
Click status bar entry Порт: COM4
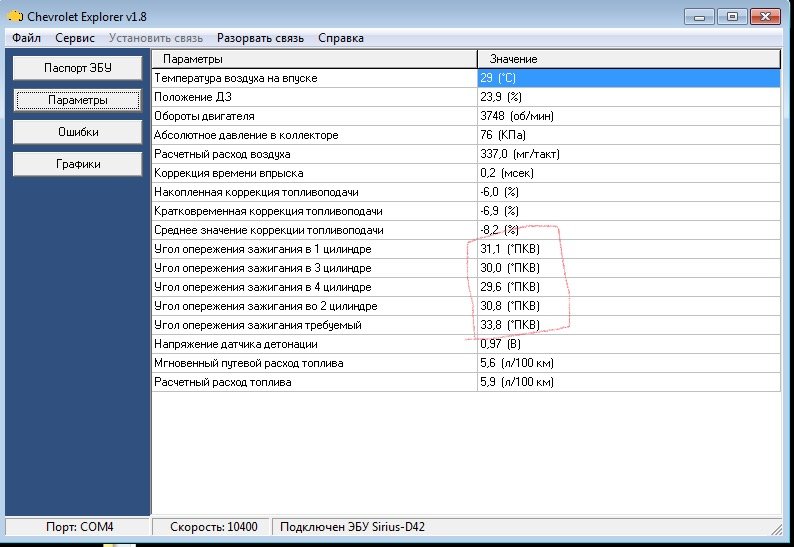click(80, 527)
